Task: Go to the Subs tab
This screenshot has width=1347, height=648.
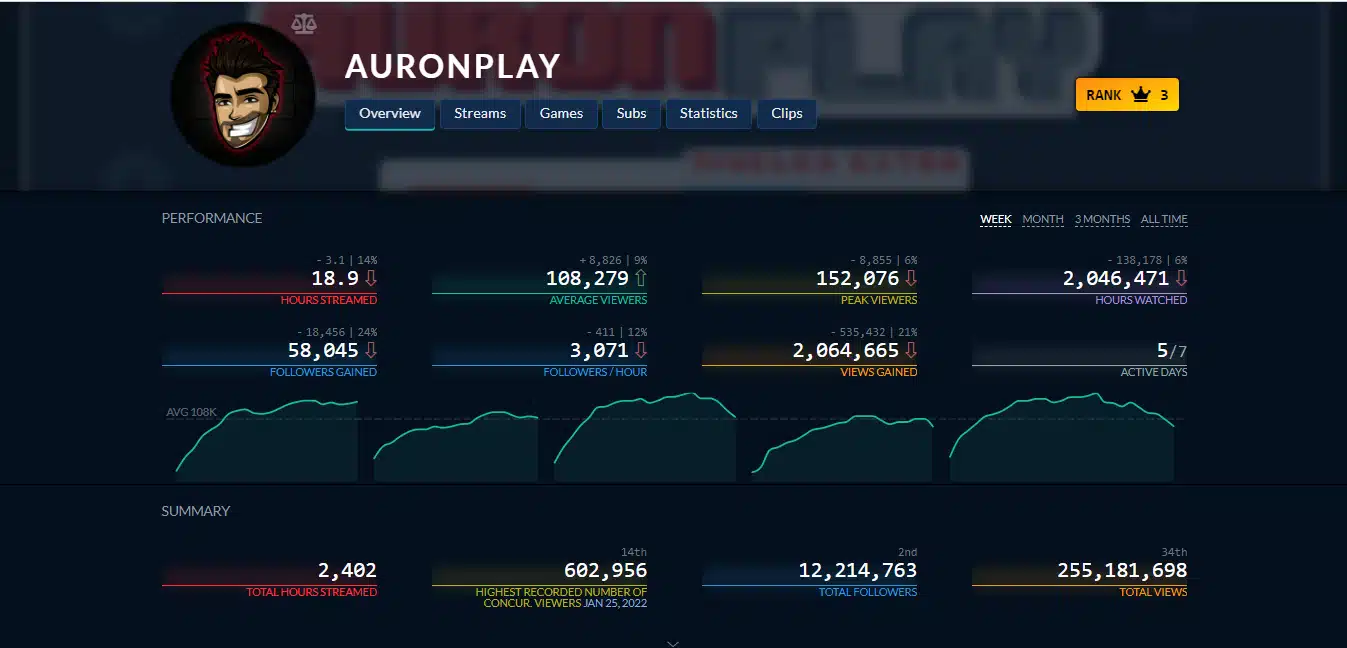Action: point(631,114)
